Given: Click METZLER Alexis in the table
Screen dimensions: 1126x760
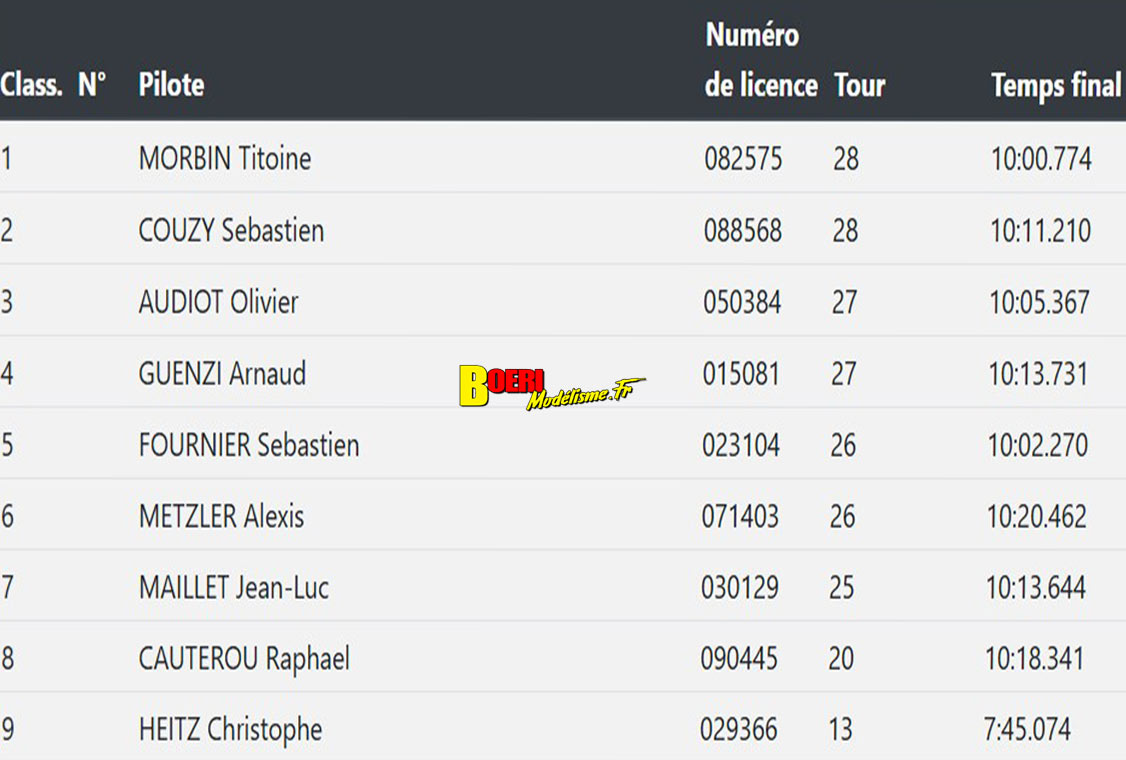Looking at the screenshot, I should pos(221,517).
